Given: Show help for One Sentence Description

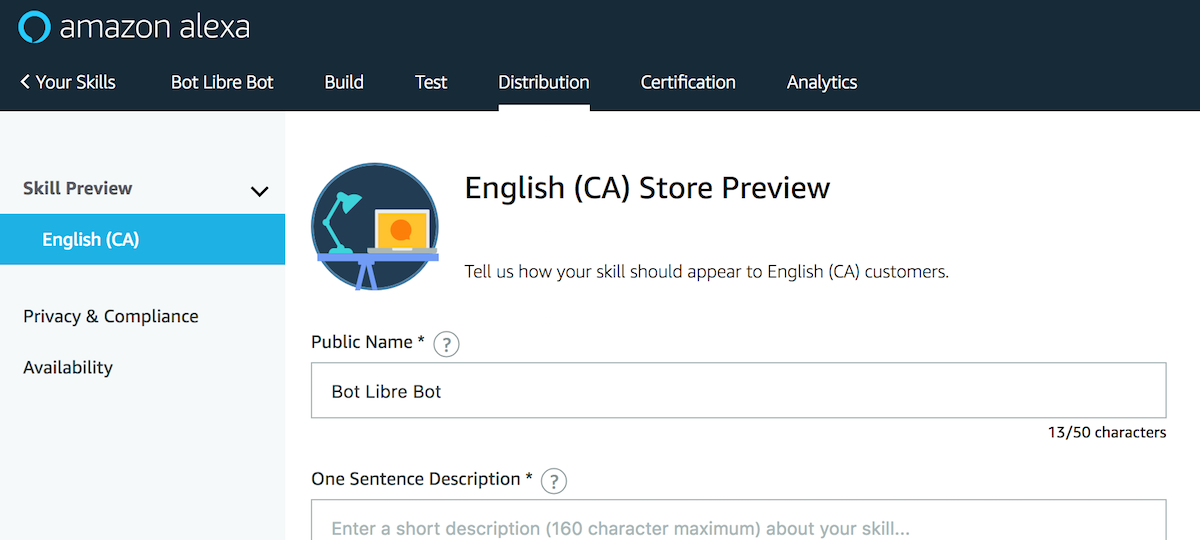Looking at the screenshot, I should [554, 481].
